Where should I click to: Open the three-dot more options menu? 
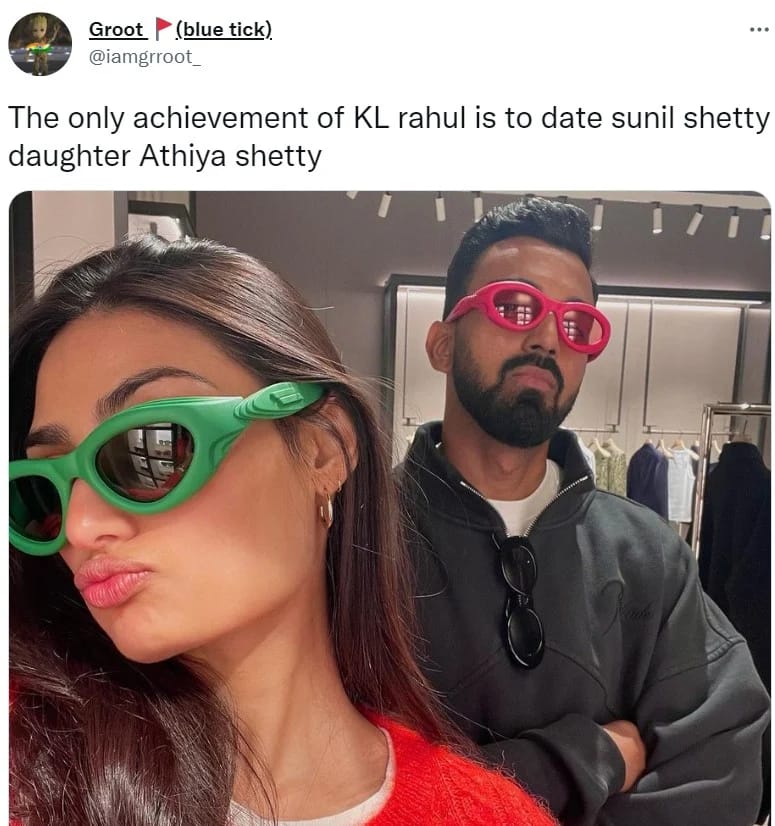(x=759, y=30)
